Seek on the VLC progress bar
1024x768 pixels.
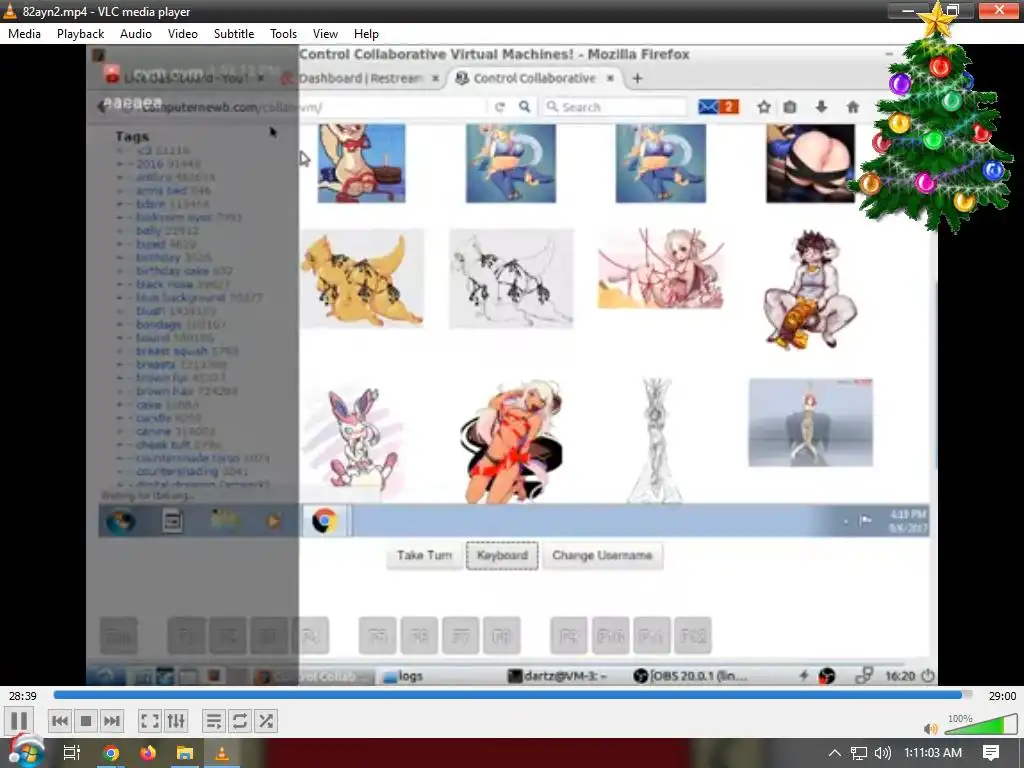coord(513,696)
